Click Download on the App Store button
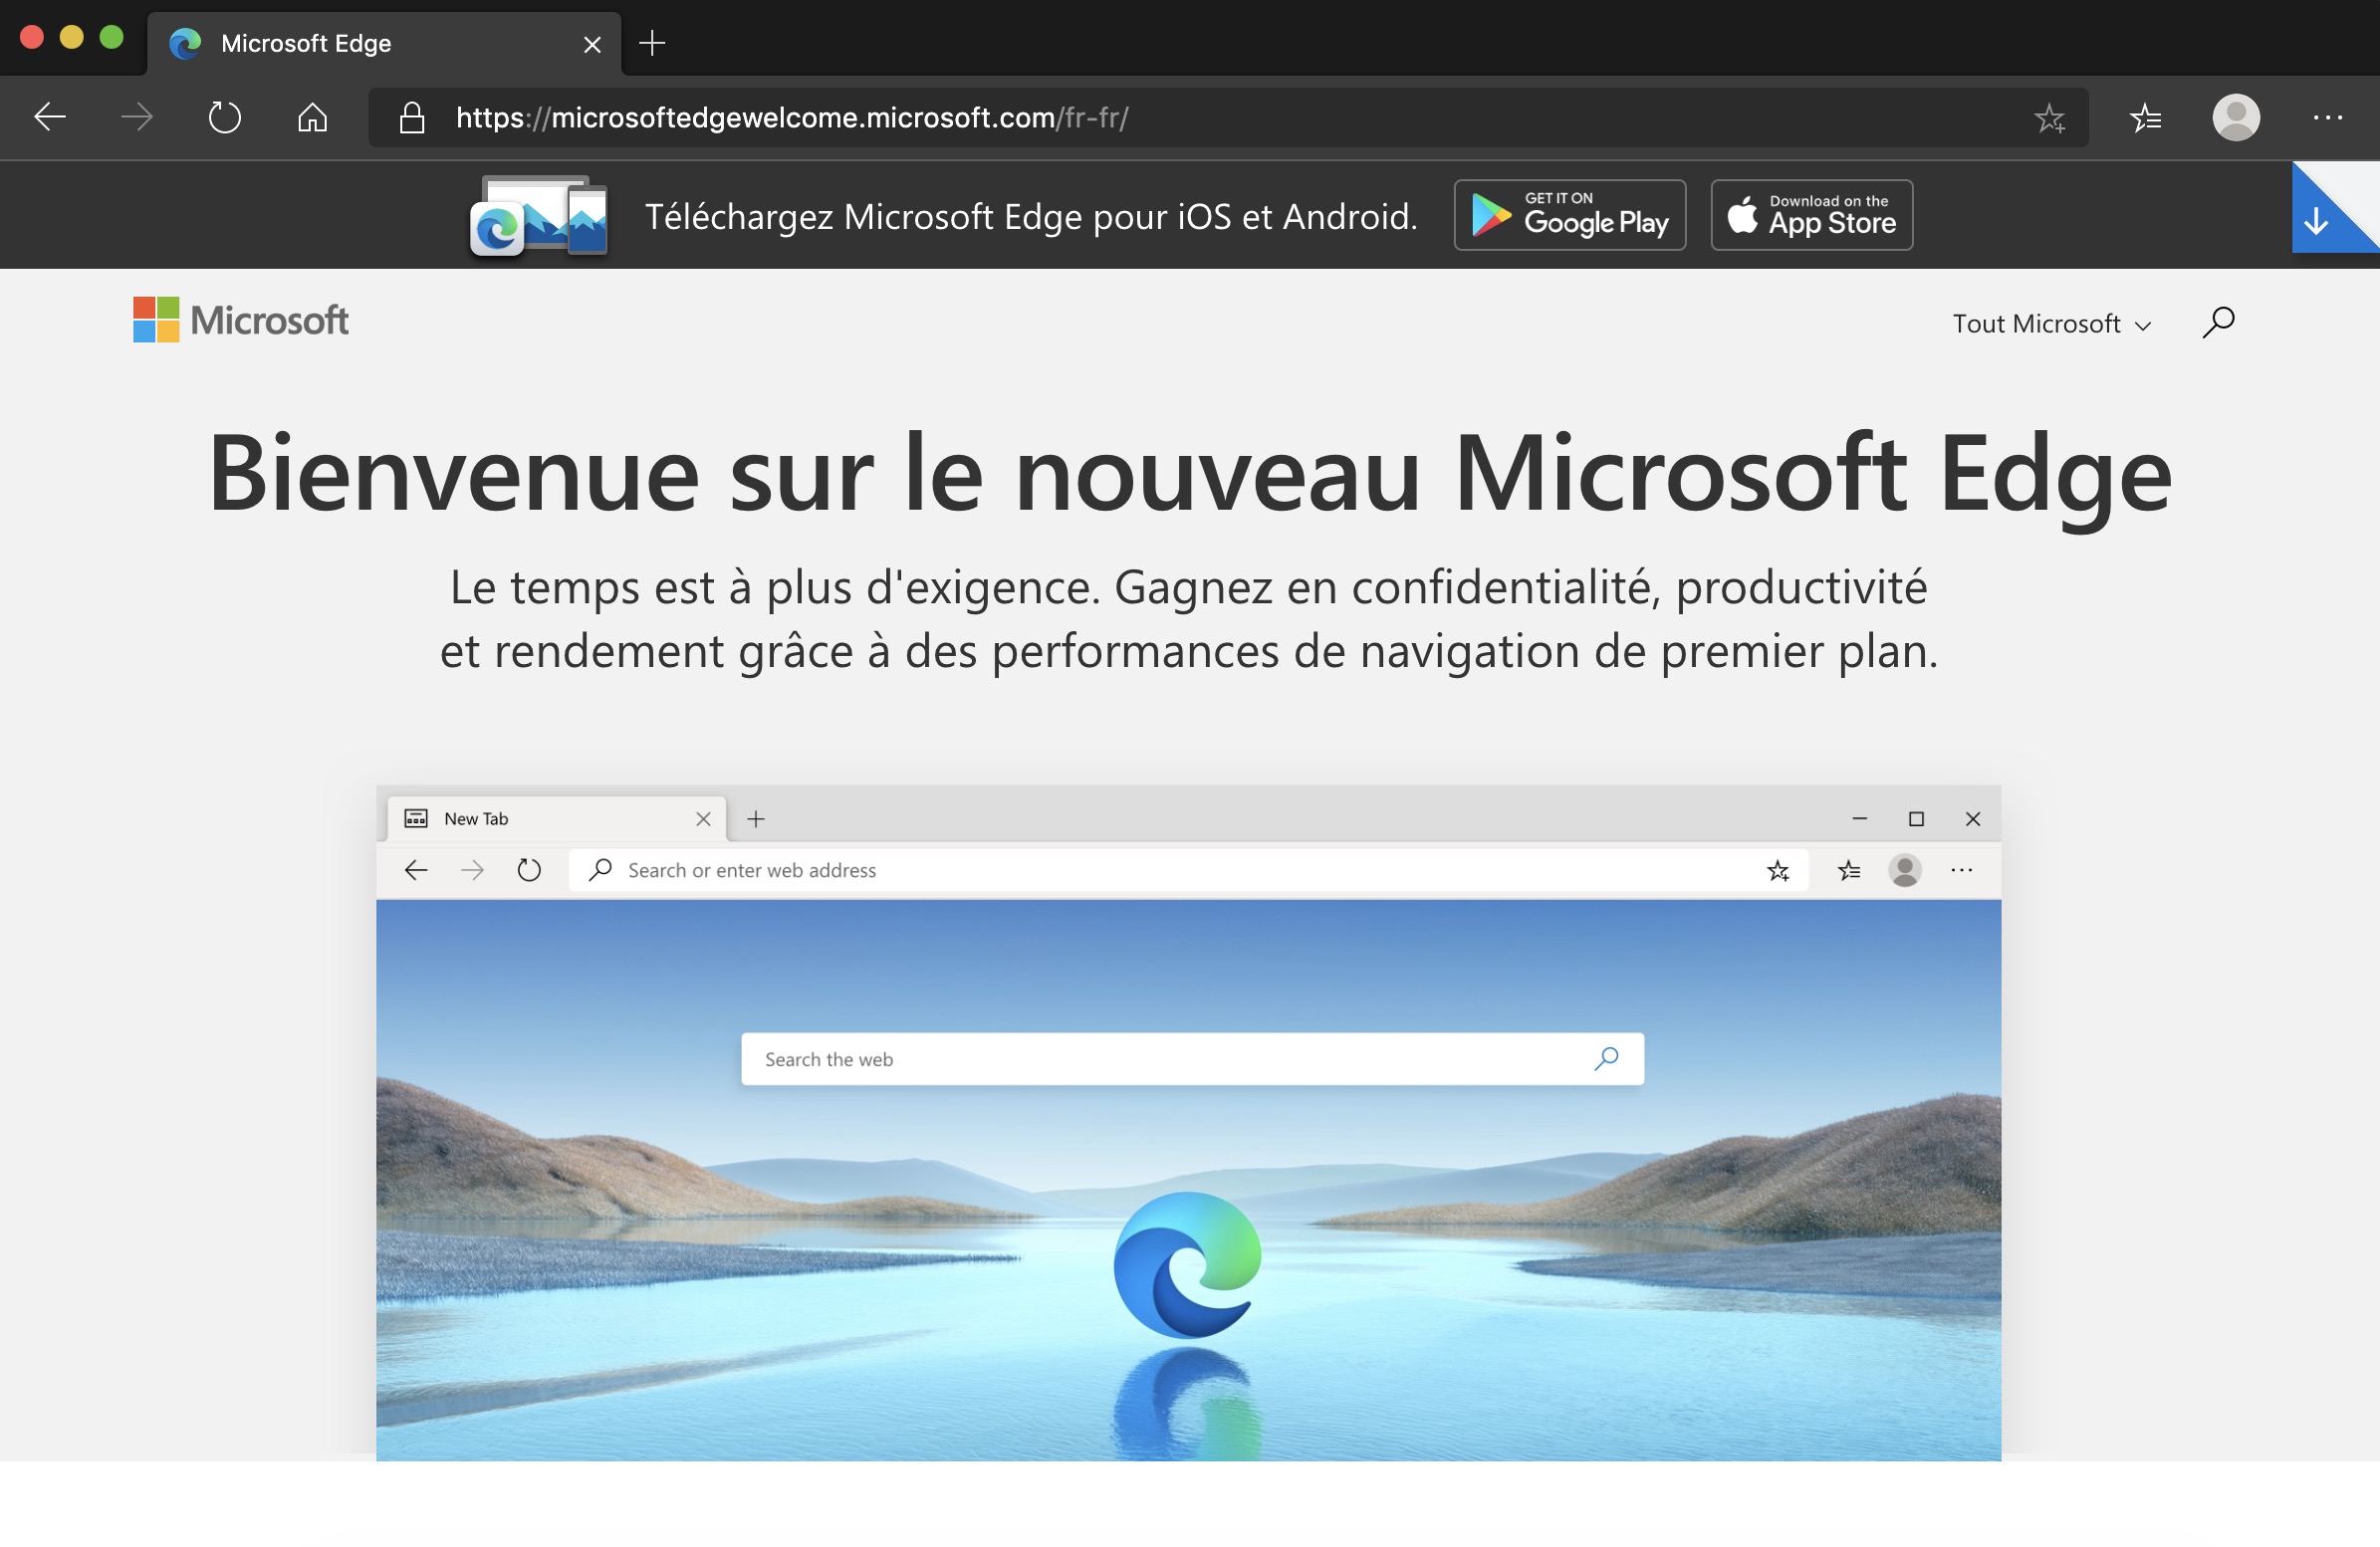The width and height of the screenshot is (2380, 1547). coord(1811,215)
